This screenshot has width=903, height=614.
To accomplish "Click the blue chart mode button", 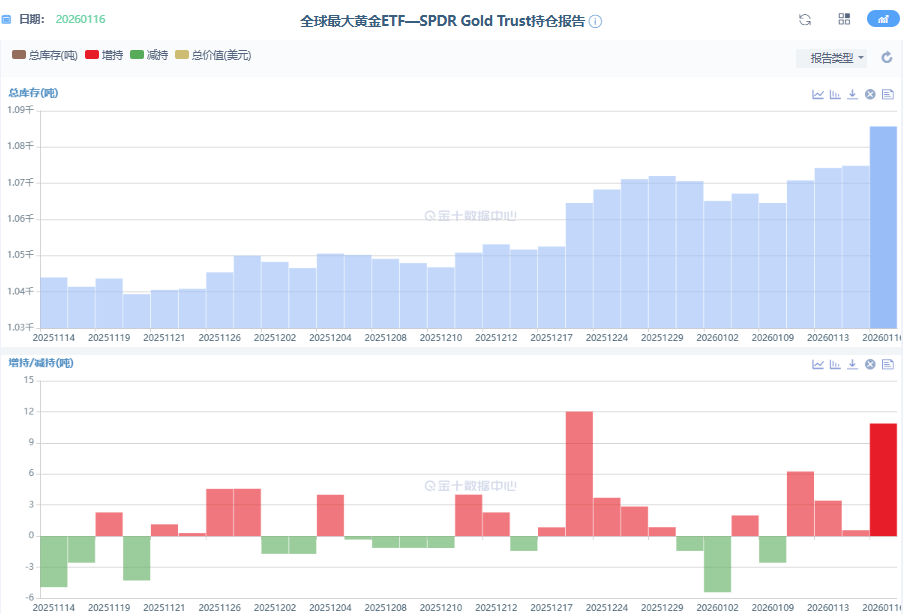I will click(883, 19).
